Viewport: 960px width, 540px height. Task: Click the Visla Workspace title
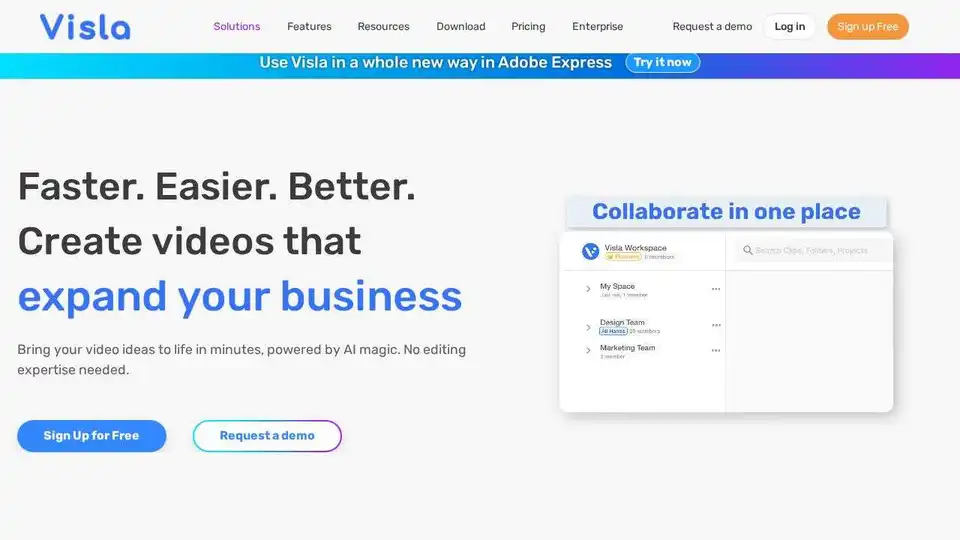tap(636, 248)
